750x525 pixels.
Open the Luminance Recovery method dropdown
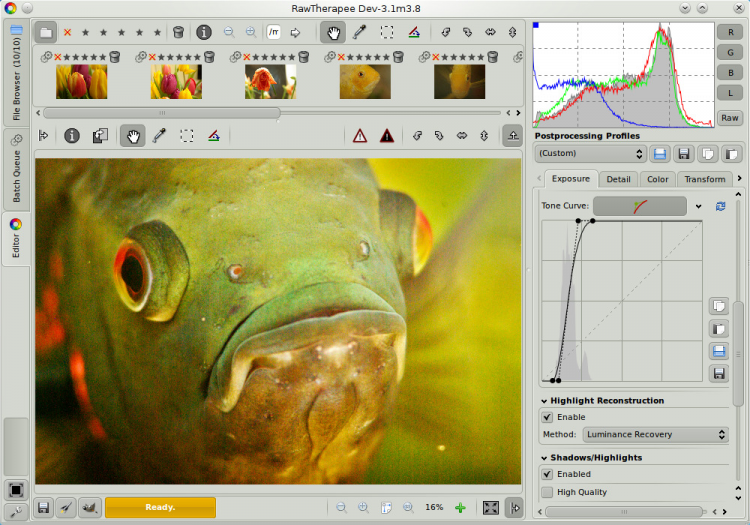point(655,435)
